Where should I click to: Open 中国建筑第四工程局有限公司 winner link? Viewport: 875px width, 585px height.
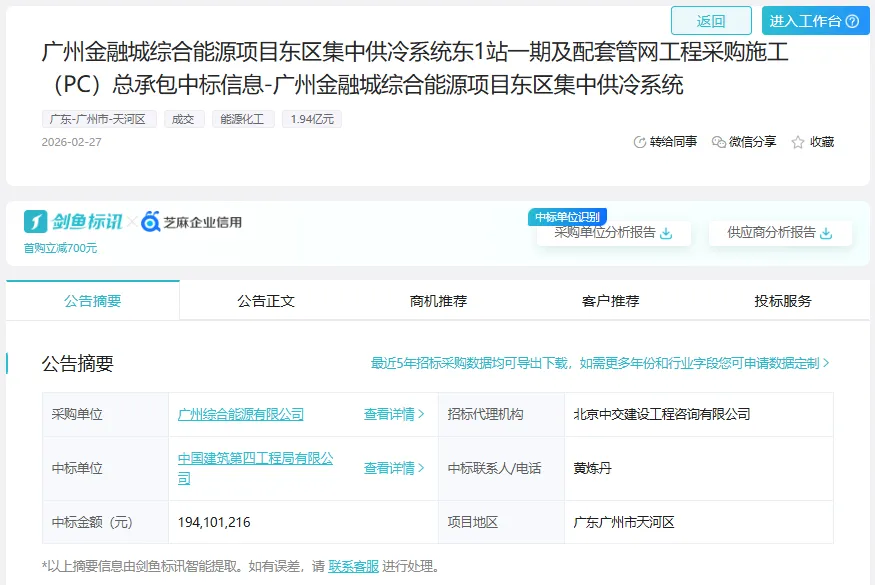(255, 468)
